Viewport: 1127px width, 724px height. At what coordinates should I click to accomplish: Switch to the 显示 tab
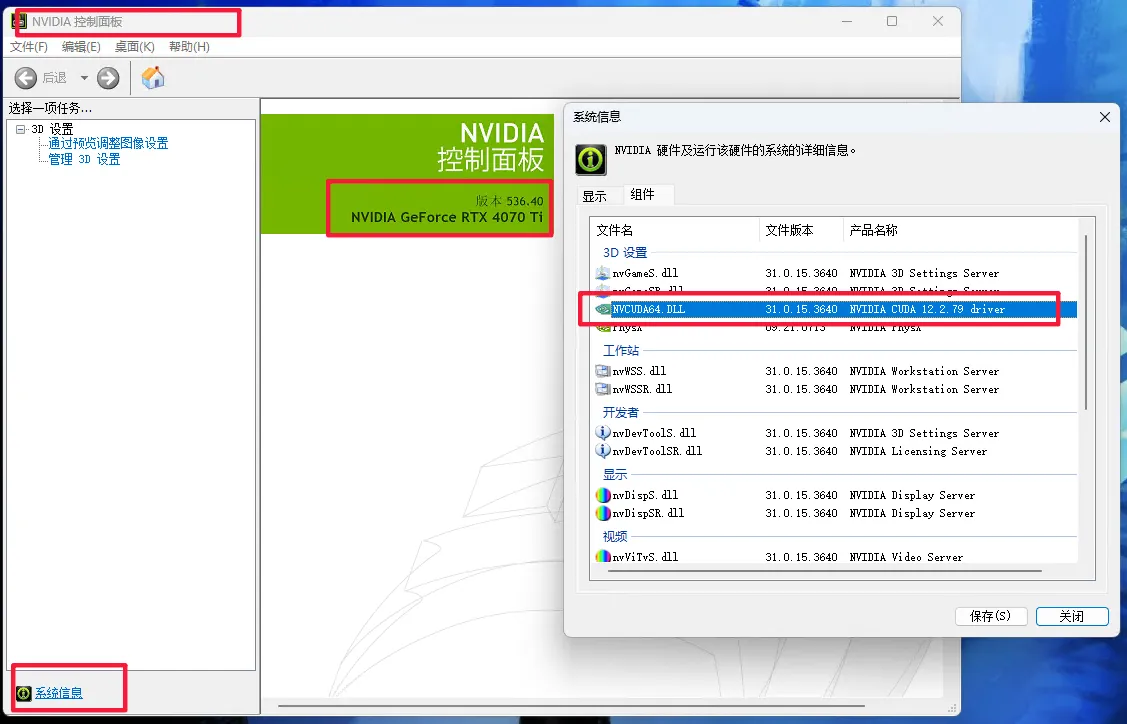click(x=595, y=196)
